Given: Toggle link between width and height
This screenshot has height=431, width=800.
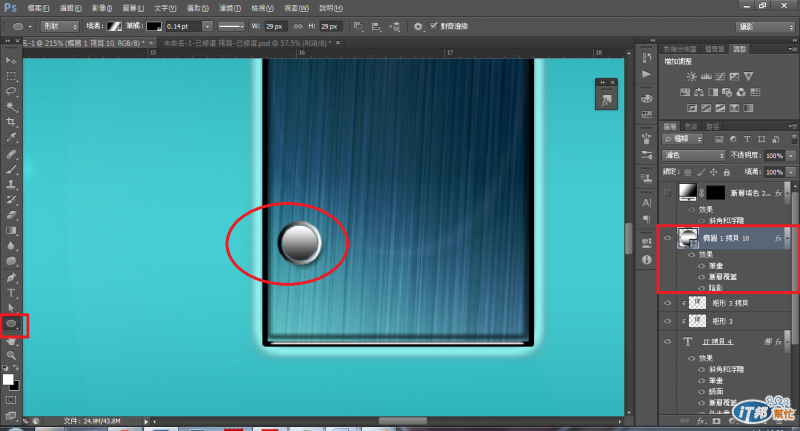Looking at the screenshot, I should (x=297, y=26).
